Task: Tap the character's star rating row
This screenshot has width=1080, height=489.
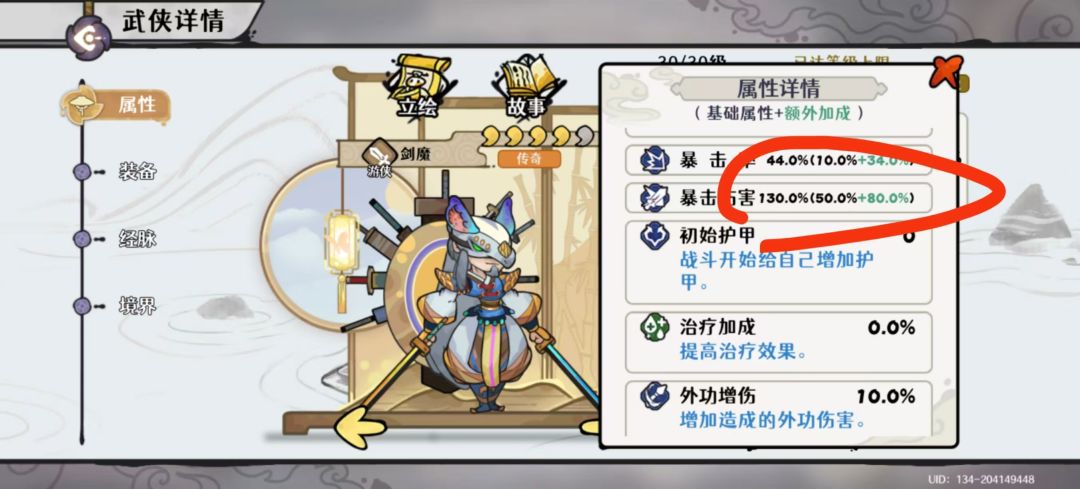Action: pos(539,134)
